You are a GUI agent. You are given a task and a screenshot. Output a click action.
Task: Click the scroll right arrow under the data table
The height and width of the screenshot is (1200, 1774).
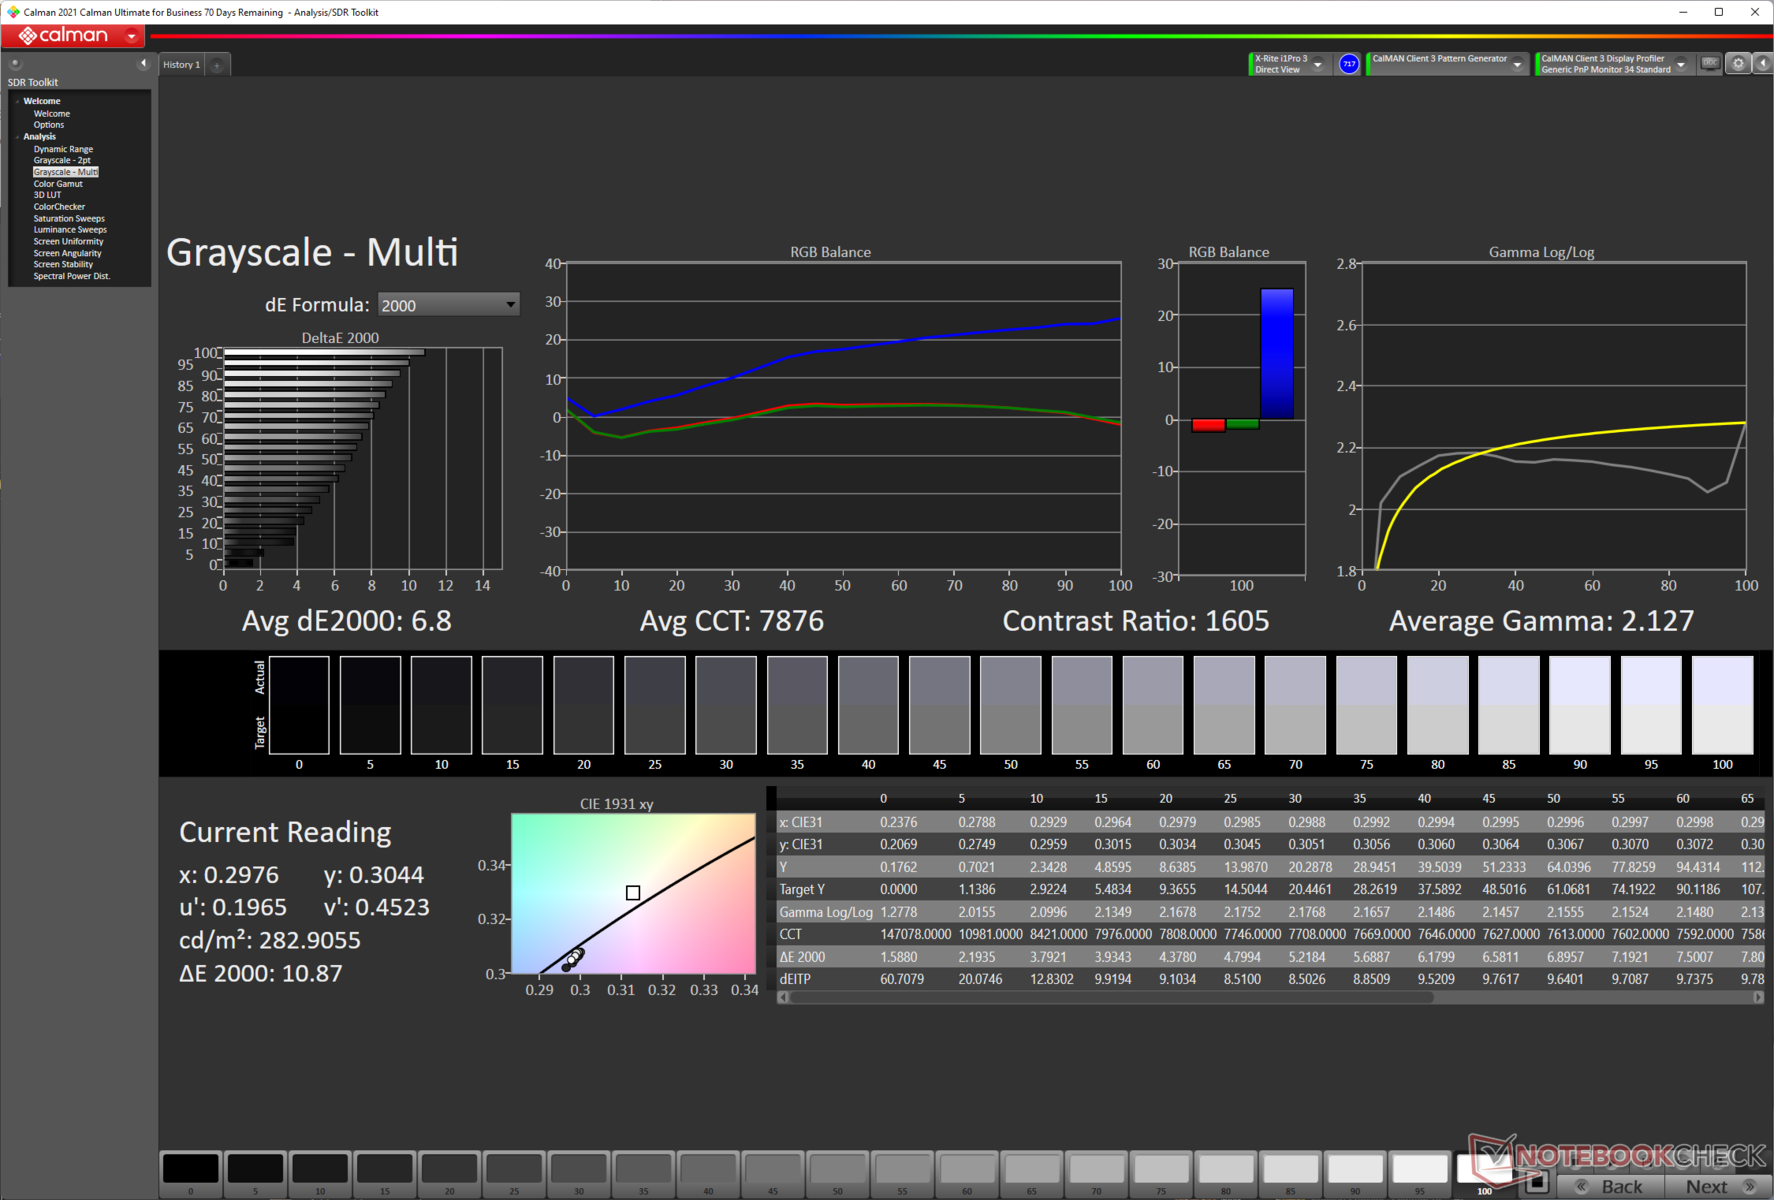[1758, 997]
